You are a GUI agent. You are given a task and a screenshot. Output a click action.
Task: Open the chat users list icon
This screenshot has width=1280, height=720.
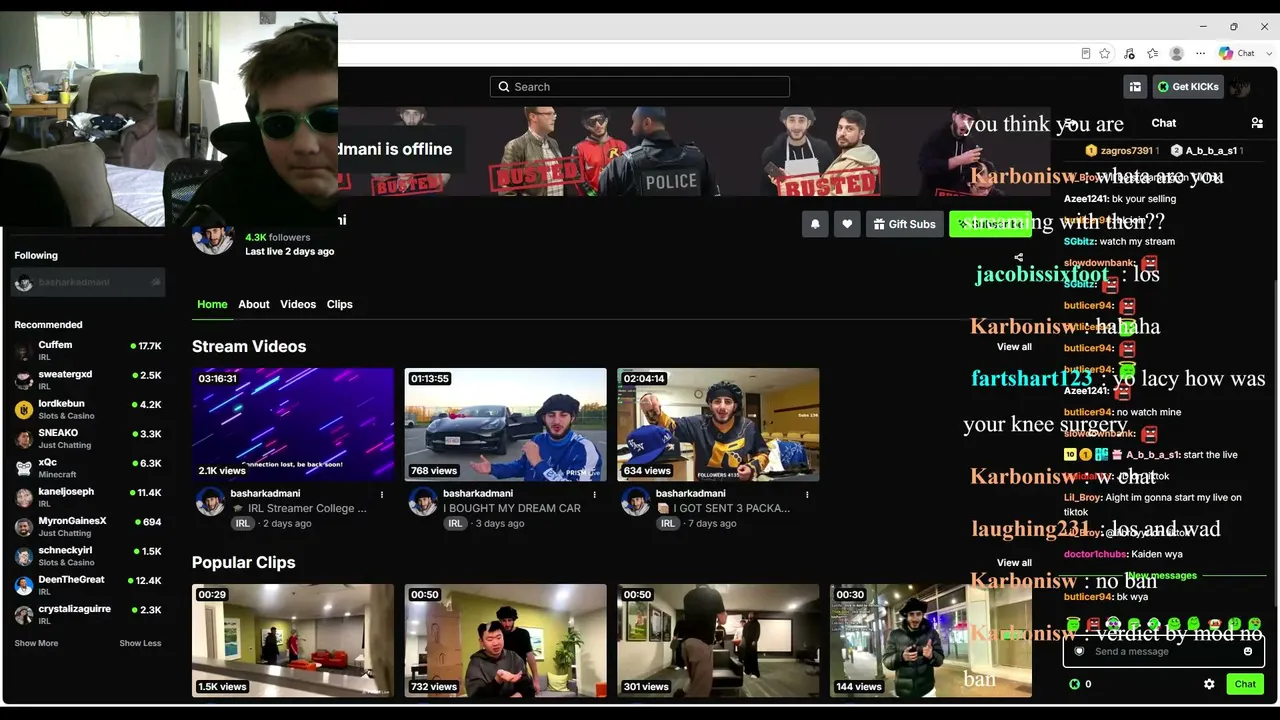[1257, 123]
